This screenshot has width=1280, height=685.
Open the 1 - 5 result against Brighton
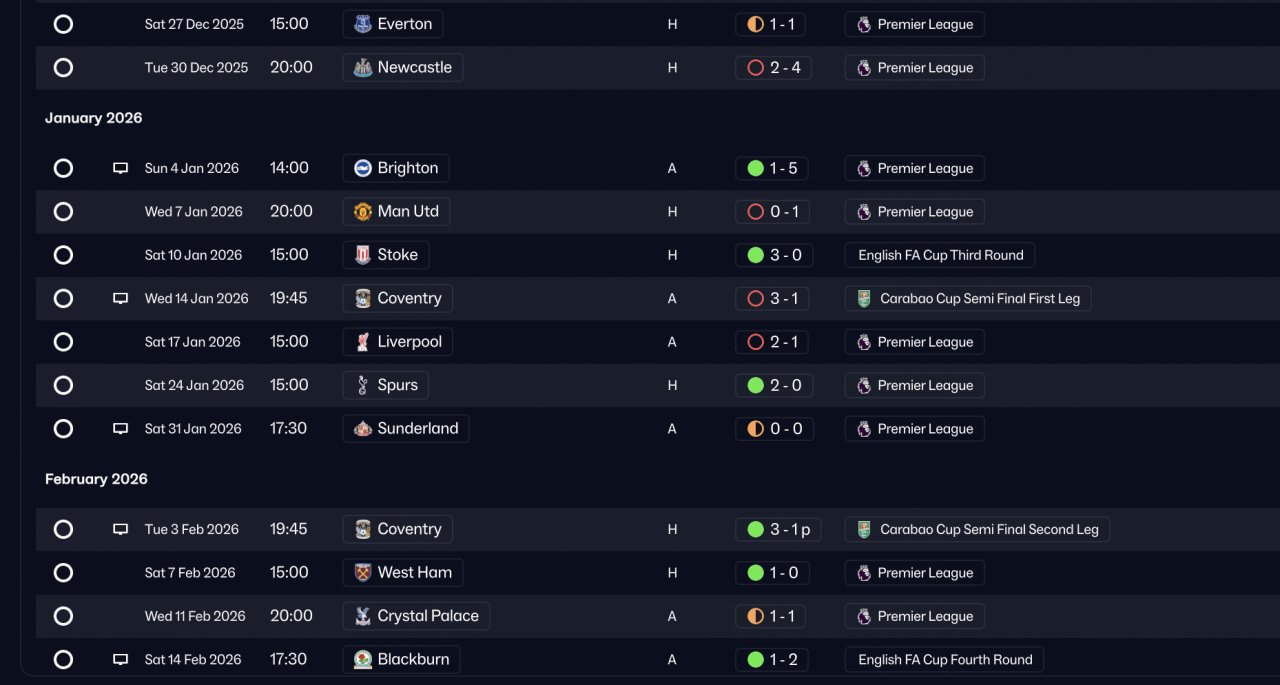(x=772, y=168)
